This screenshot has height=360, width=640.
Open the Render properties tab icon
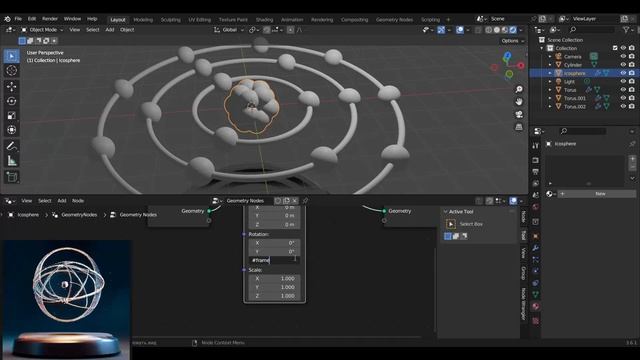click(x=536, y=160)
